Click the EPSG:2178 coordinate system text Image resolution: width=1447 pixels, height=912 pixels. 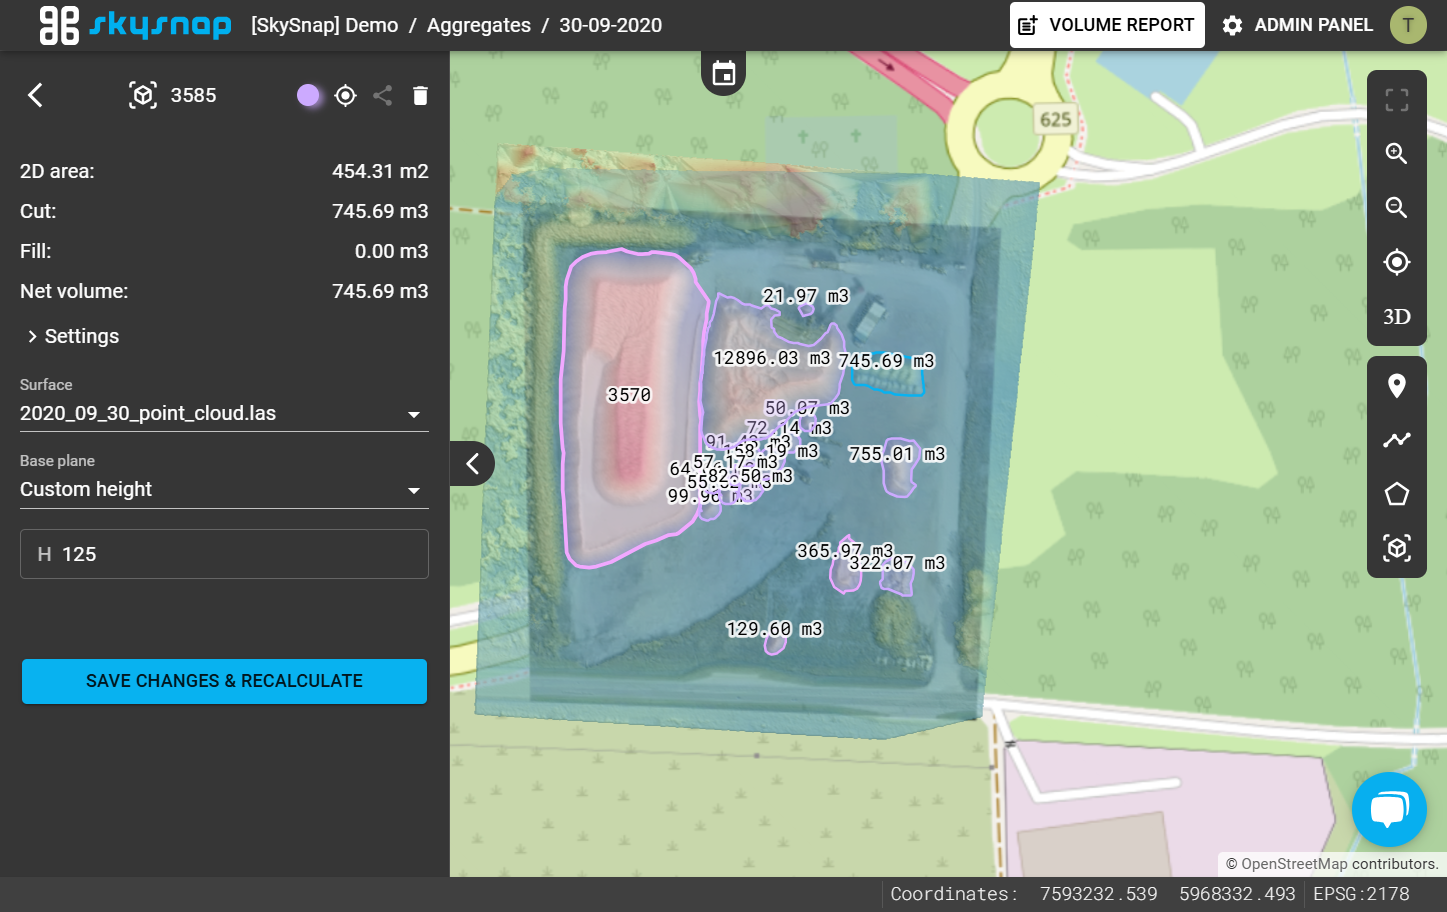click(1361, 894)
